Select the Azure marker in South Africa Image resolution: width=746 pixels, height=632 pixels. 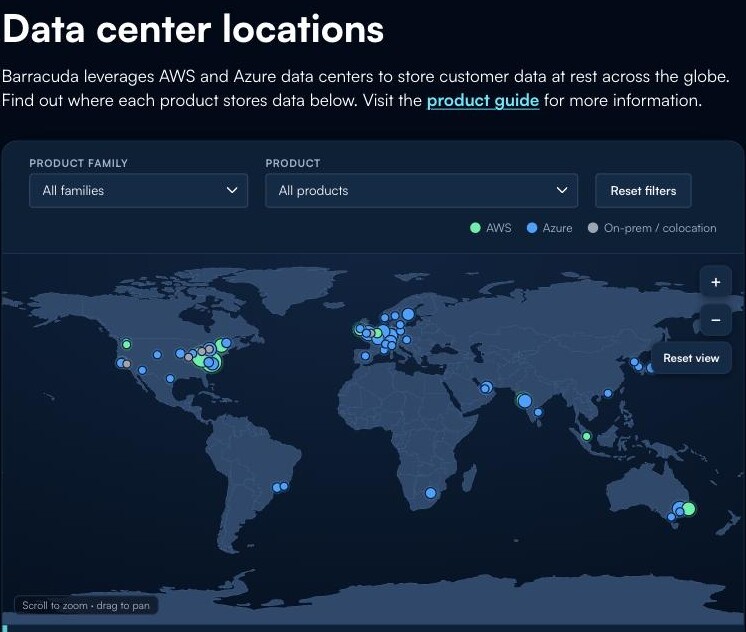(431, 493)
